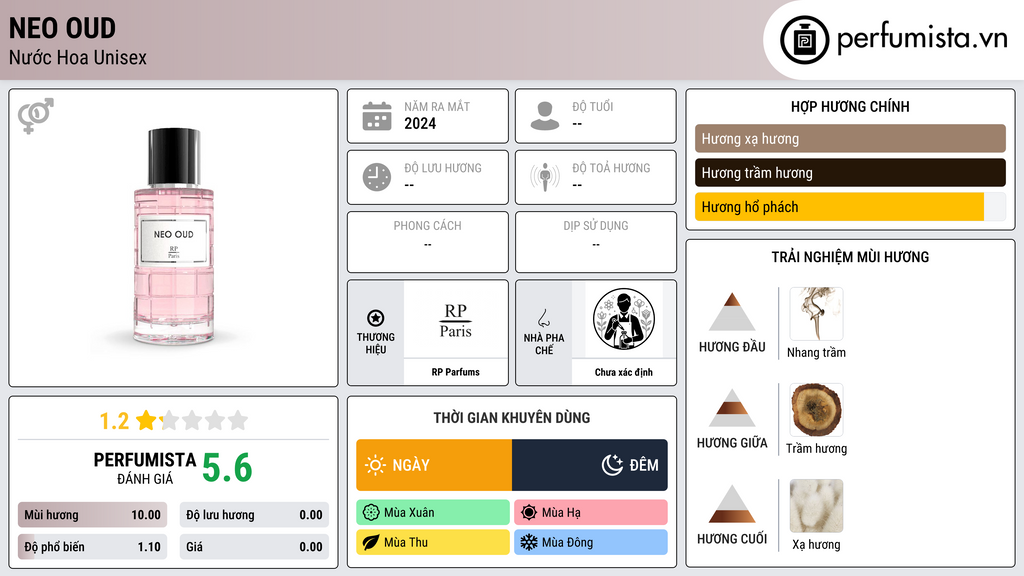Click the Thời gian khuyên dùng heading
Image resolution: width=1024 pixels, height=576 pixels.
(512, 418)
